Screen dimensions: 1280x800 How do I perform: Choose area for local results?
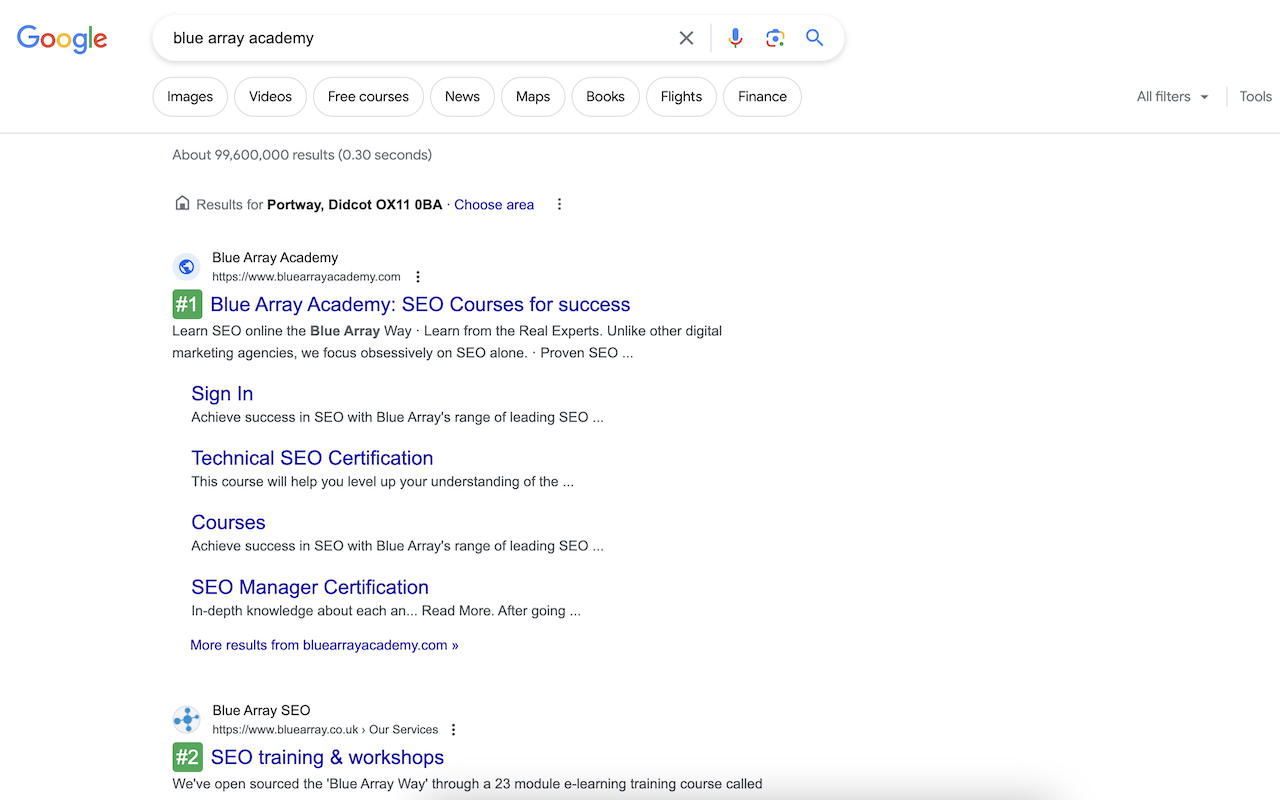point(494,204)
